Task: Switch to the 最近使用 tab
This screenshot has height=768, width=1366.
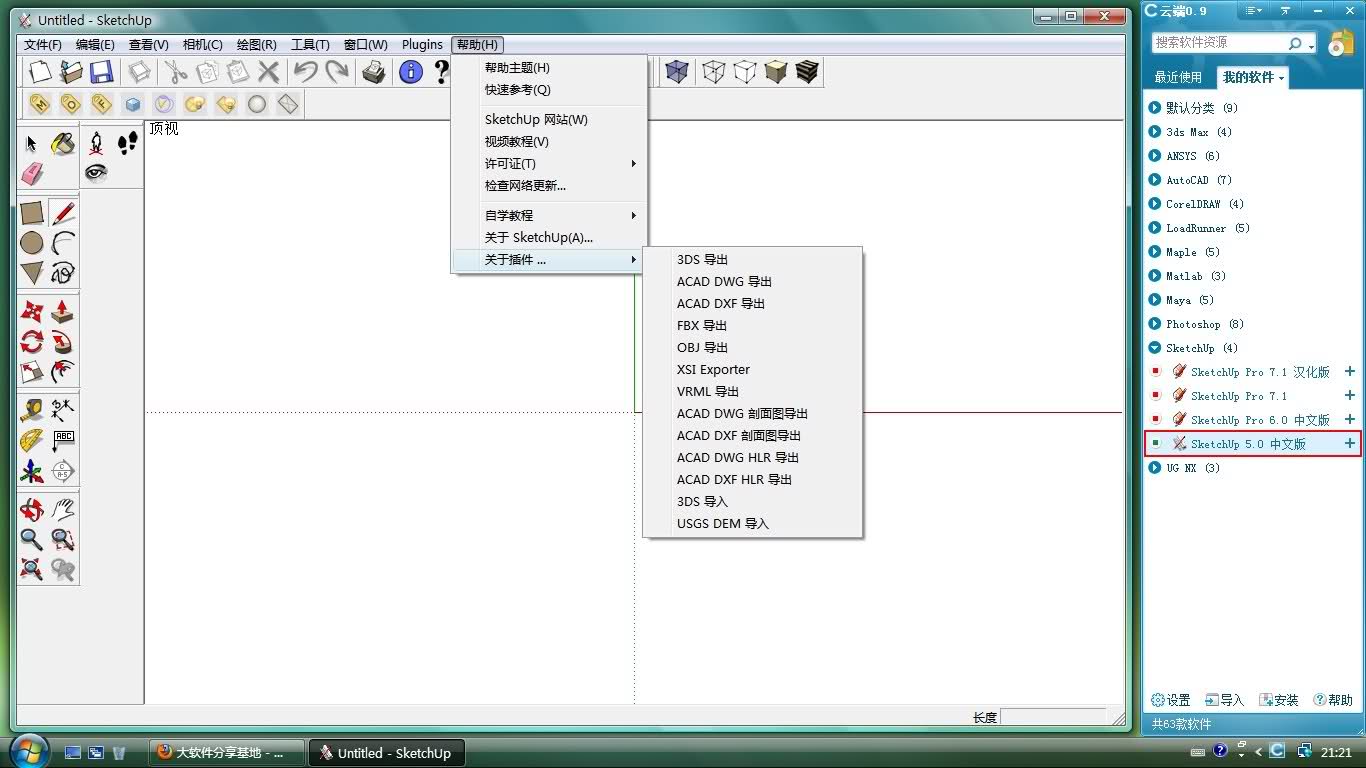Action: pos(1178,77)
